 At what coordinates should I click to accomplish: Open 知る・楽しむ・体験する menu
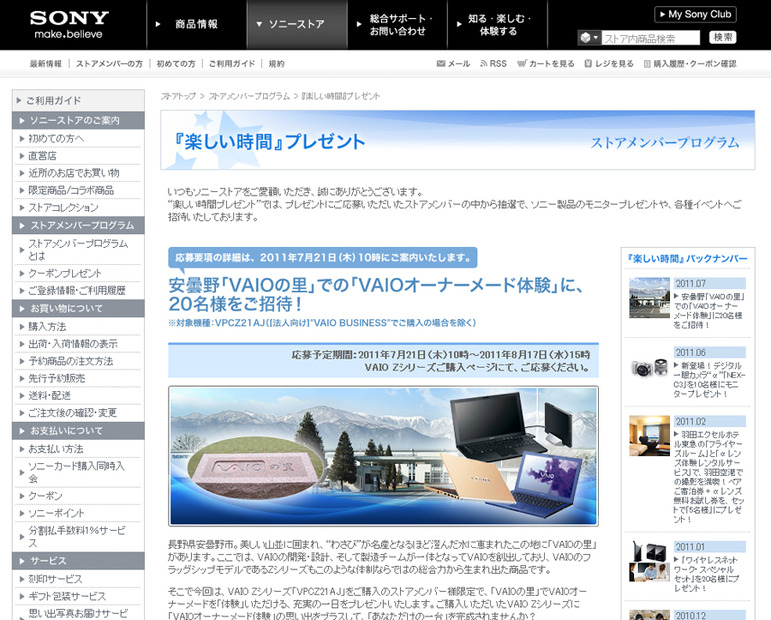tap(498, 25)
